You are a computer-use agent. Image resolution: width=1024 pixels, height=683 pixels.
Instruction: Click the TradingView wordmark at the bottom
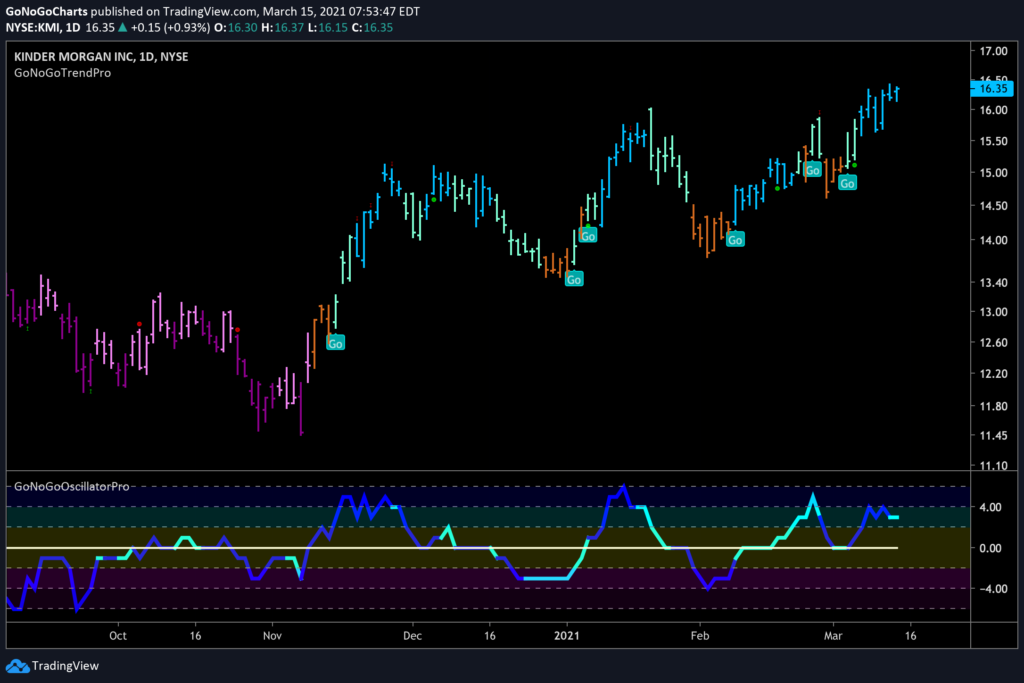tap(65, 666)
